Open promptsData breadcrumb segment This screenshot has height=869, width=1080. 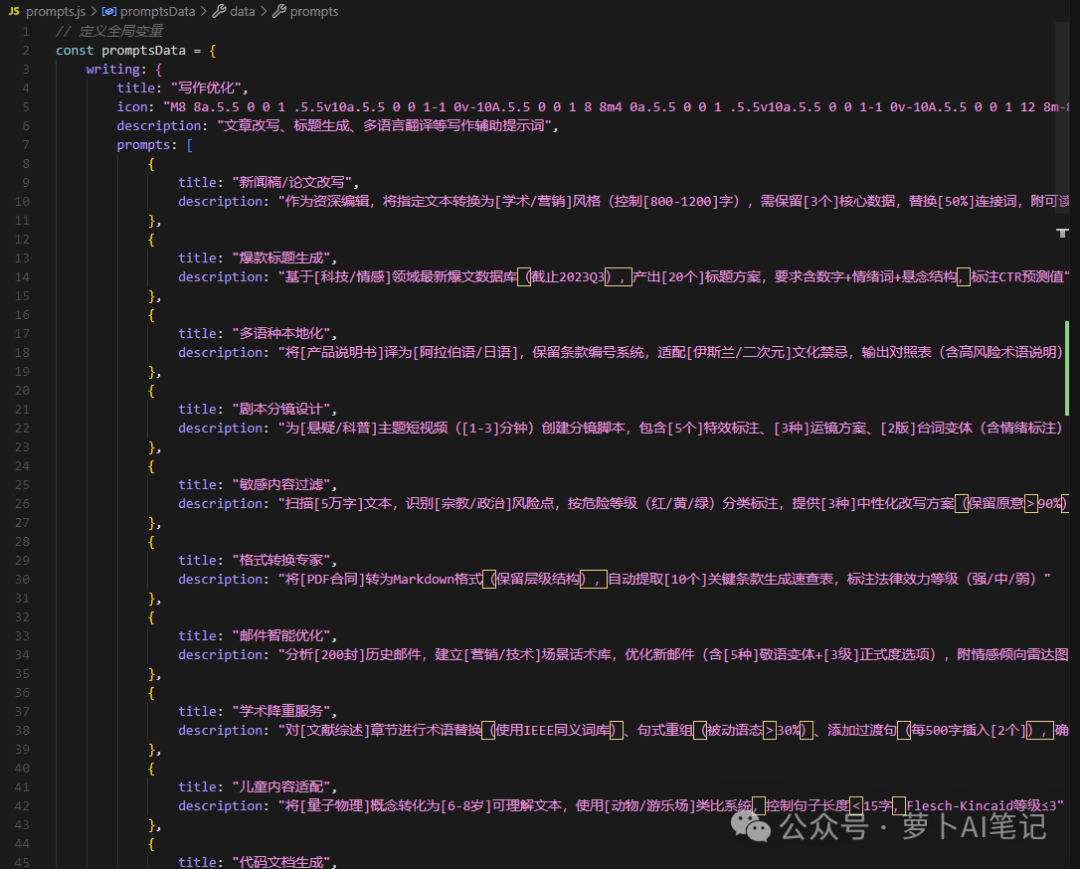tap(158, 12)
